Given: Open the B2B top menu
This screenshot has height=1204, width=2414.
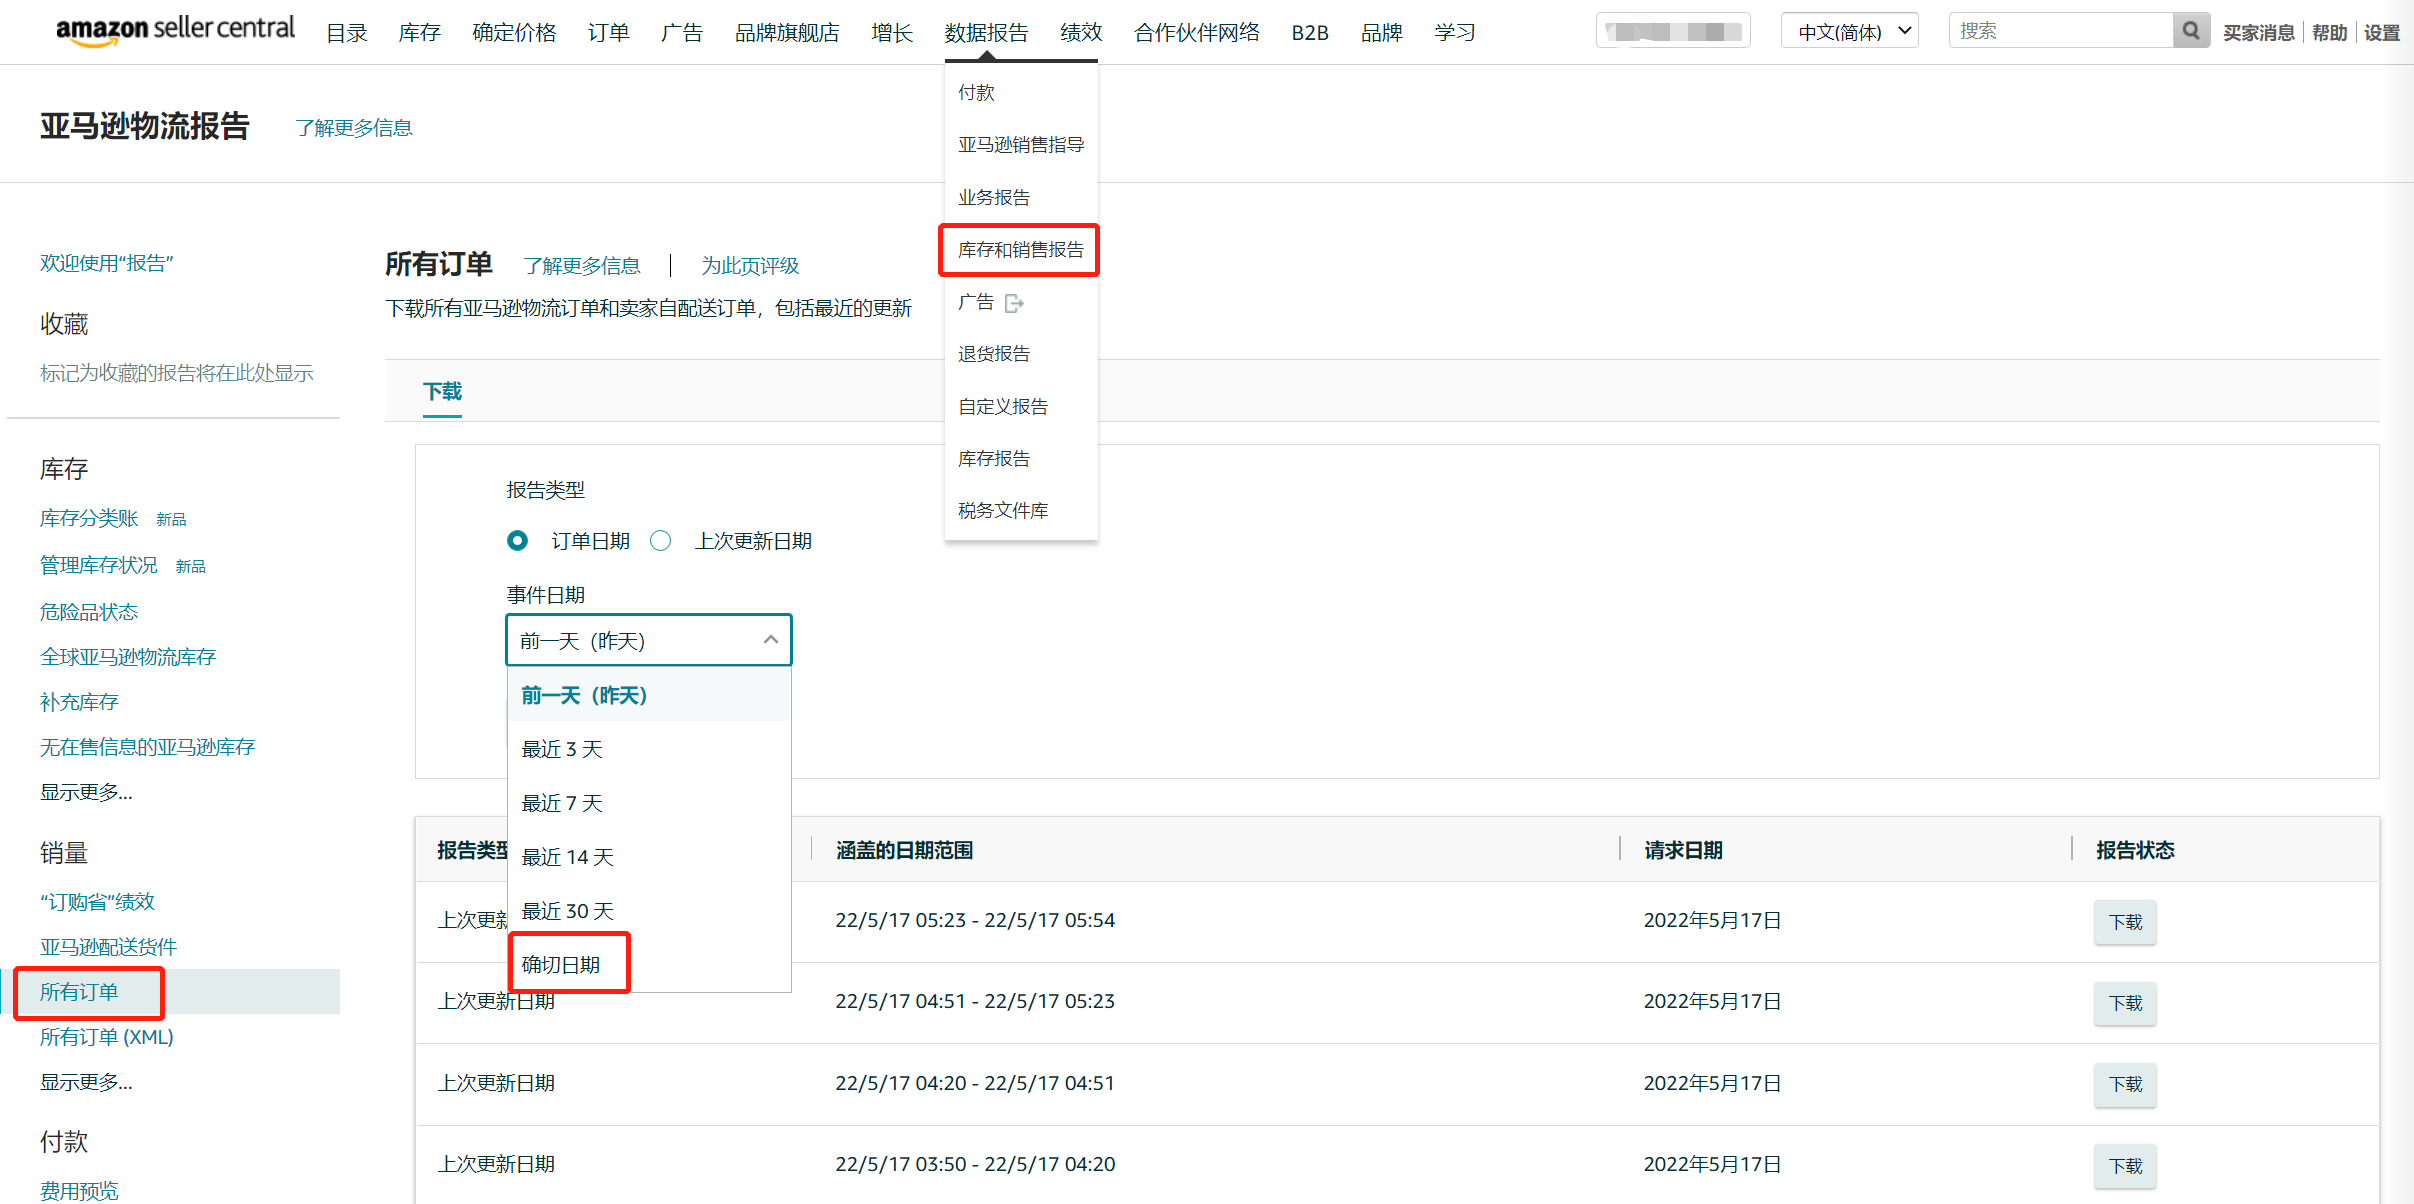Looking at the screenshot, I should click(1310, 33).
